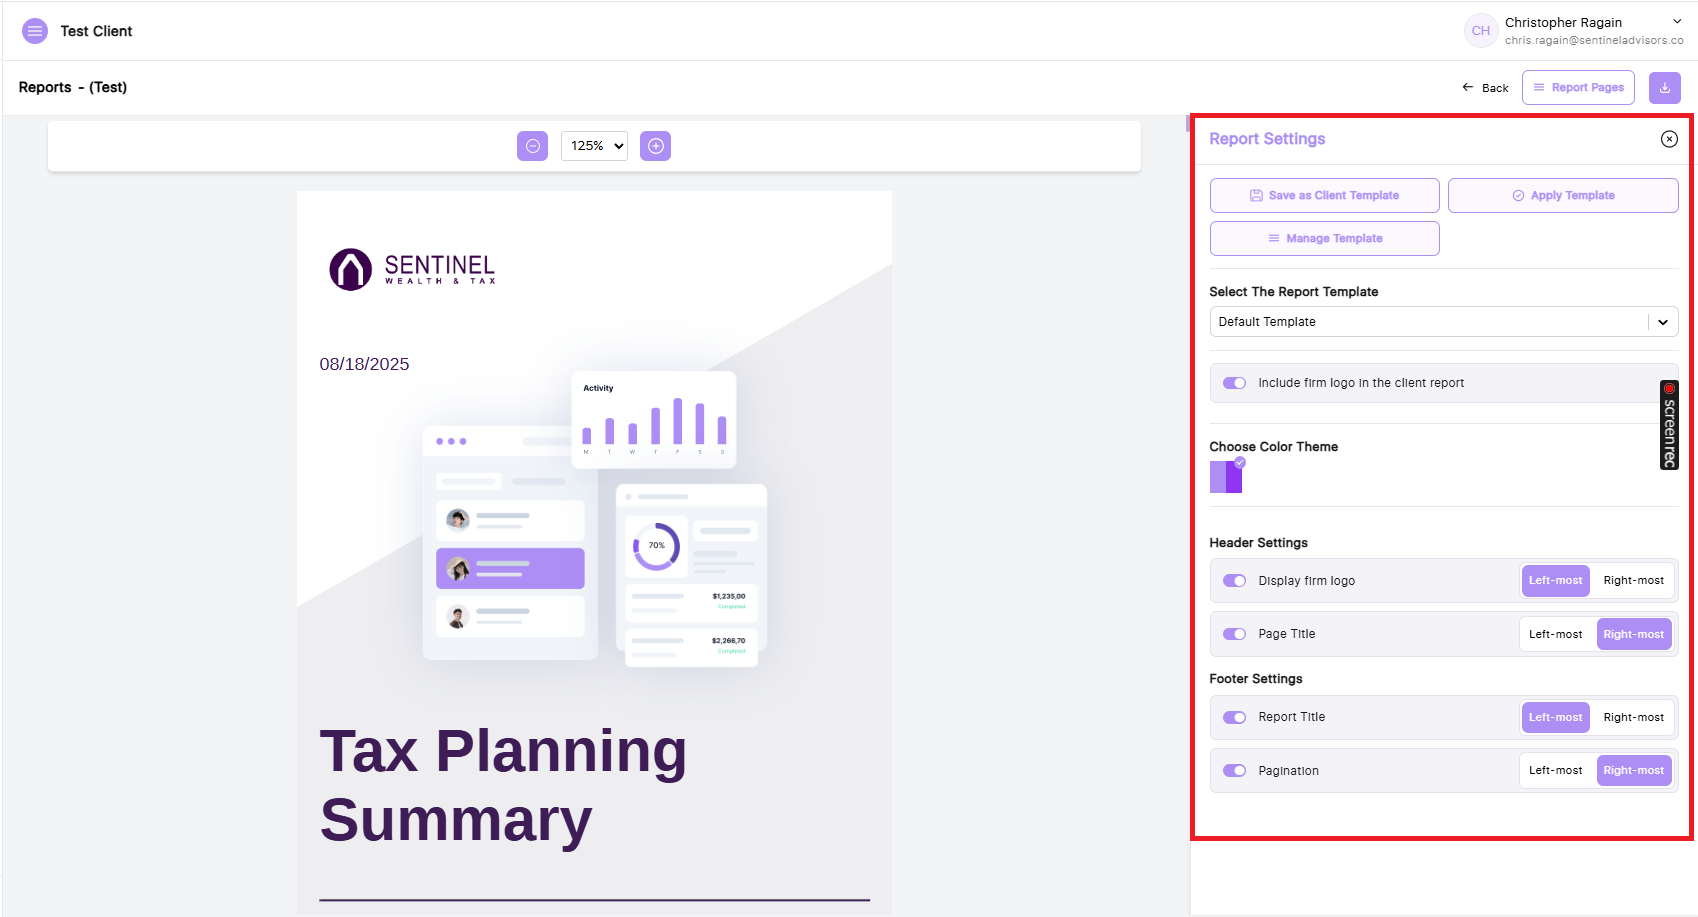1698x917 pixels.
Task: Set Page Title to Right-most
Action: (x=1633, y=634)
